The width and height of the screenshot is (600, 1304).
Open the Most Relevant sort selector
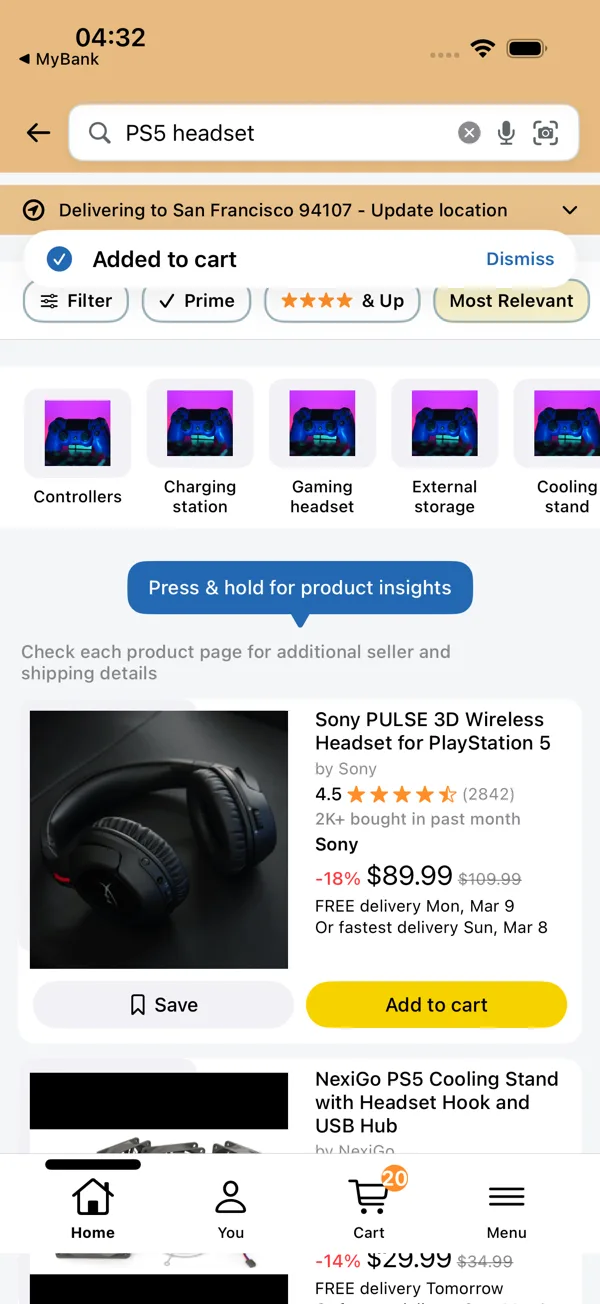click(511, 301)
